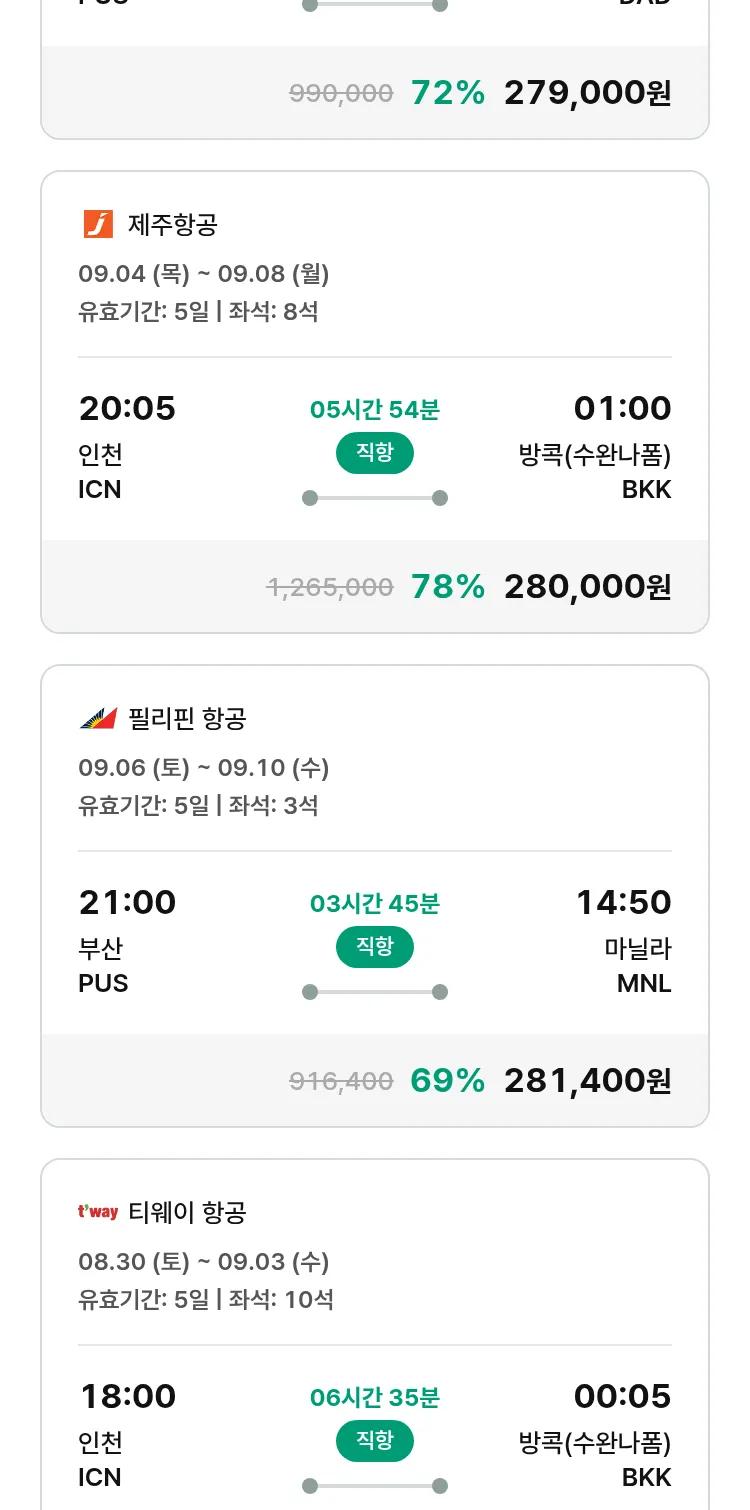Open the 제주항공 flight card title
The image size is (750, 1510).
point(172,224)
